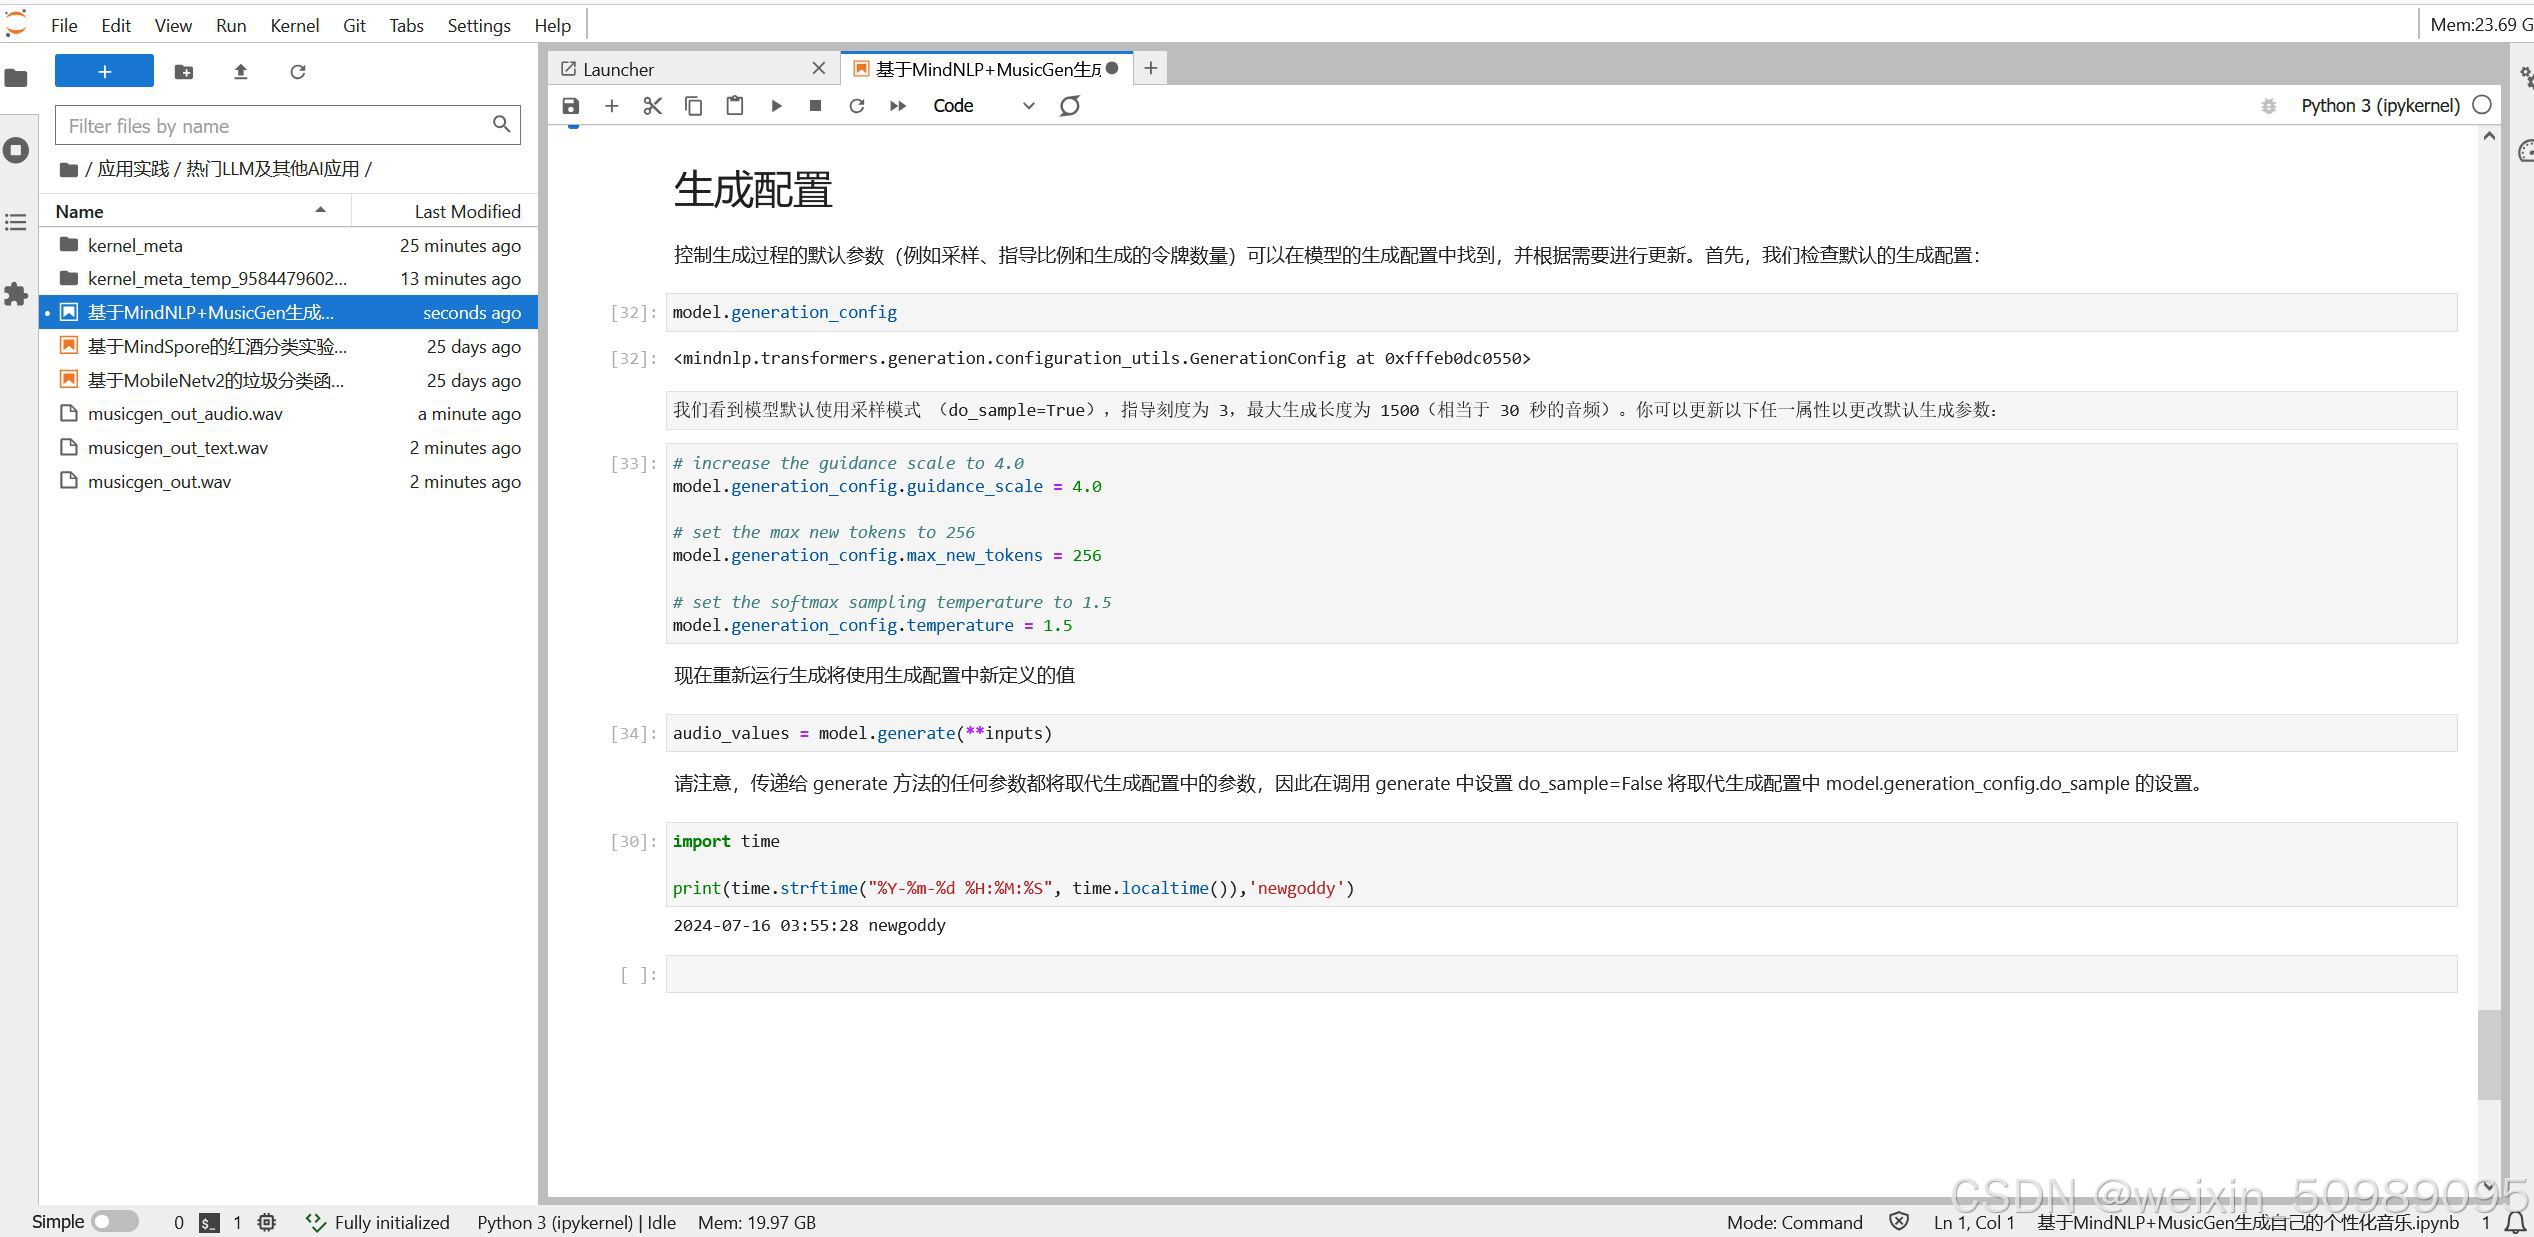Image resolution: width=2534 pixels, height=1237 pixels.
Task: Click the save notebook icon
Action: point(571,106)
